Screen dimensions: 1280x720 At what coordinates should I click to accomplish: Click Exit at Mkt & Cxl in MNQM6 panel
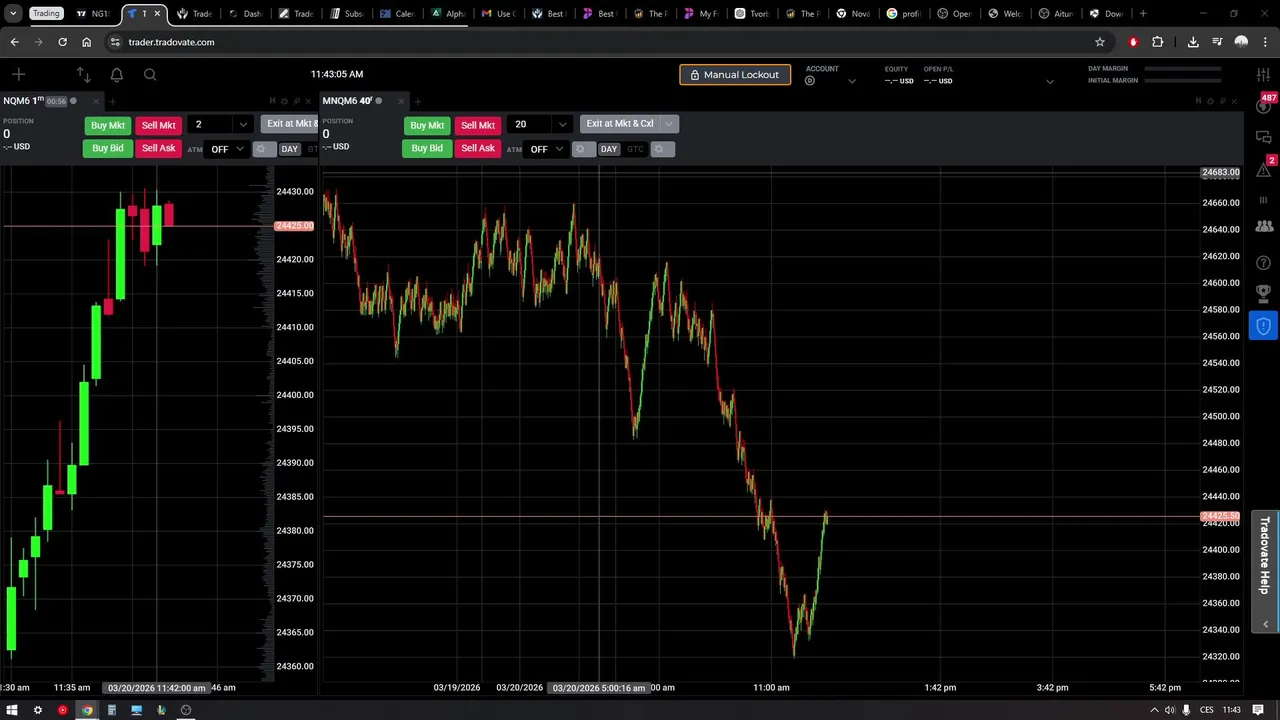[620, 124]
